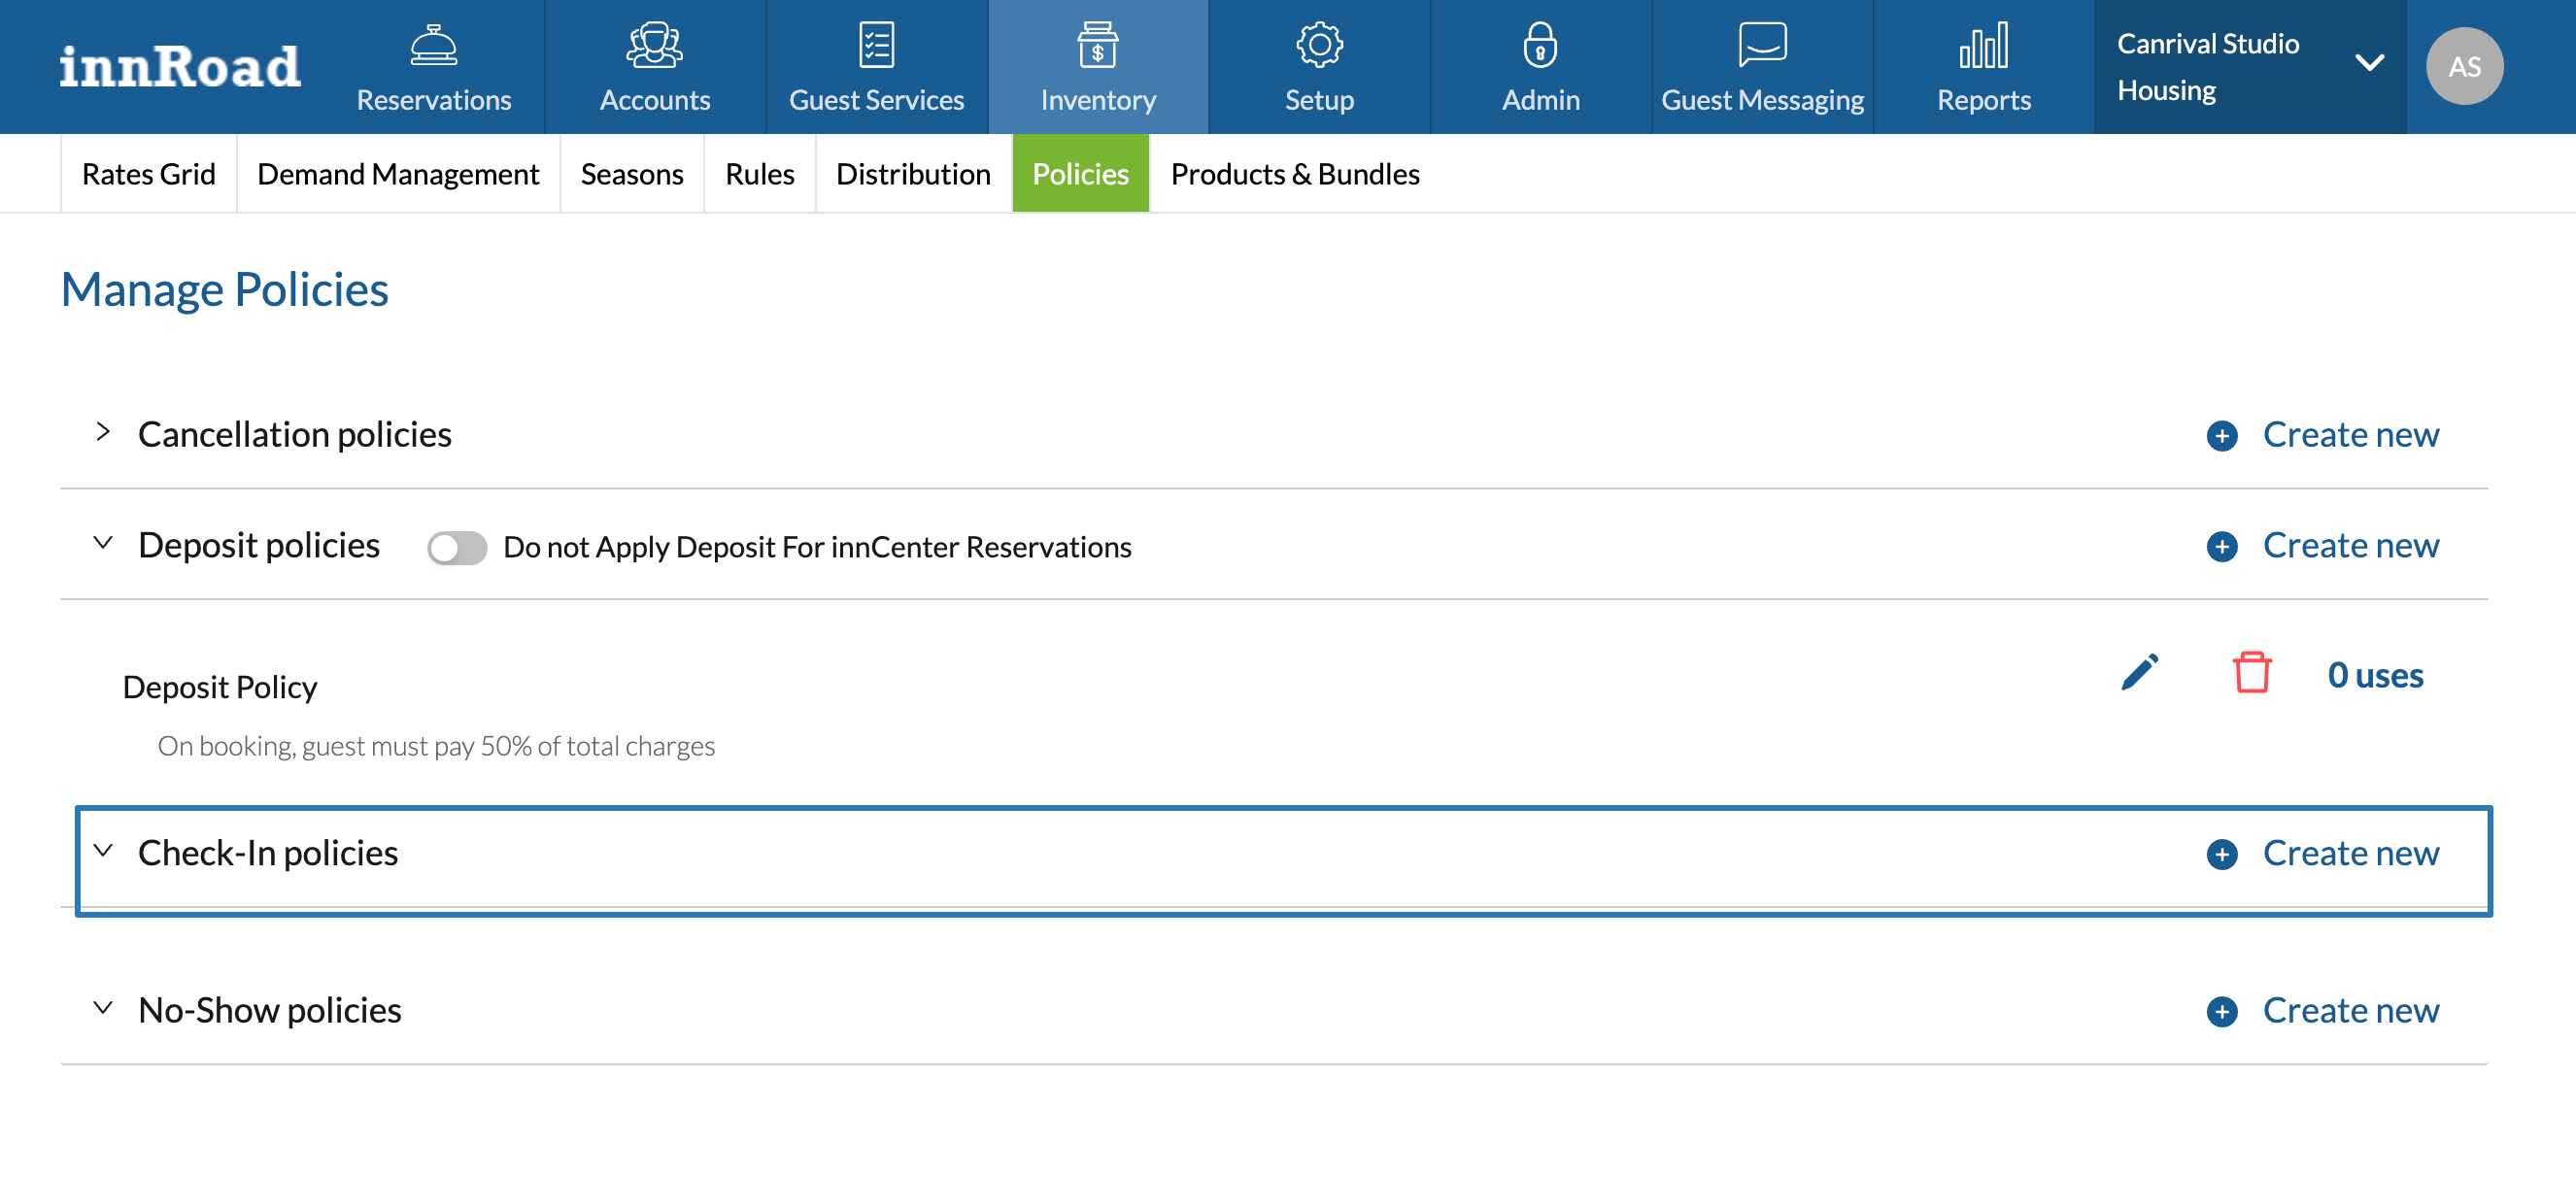The height and width of the screenshot is (1177, 2576).
Task: Switch to the Products & Bundles tab
Action: coord(1294,174)
